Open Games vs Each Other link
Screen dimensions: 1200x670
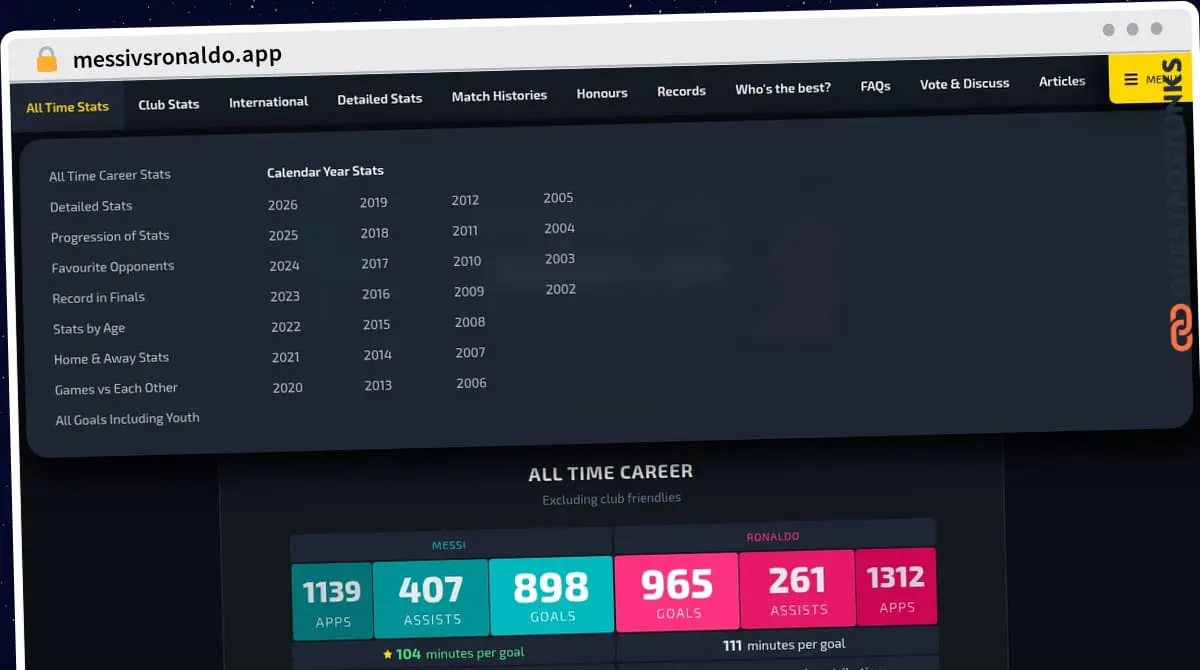click(x=116, y=388)
